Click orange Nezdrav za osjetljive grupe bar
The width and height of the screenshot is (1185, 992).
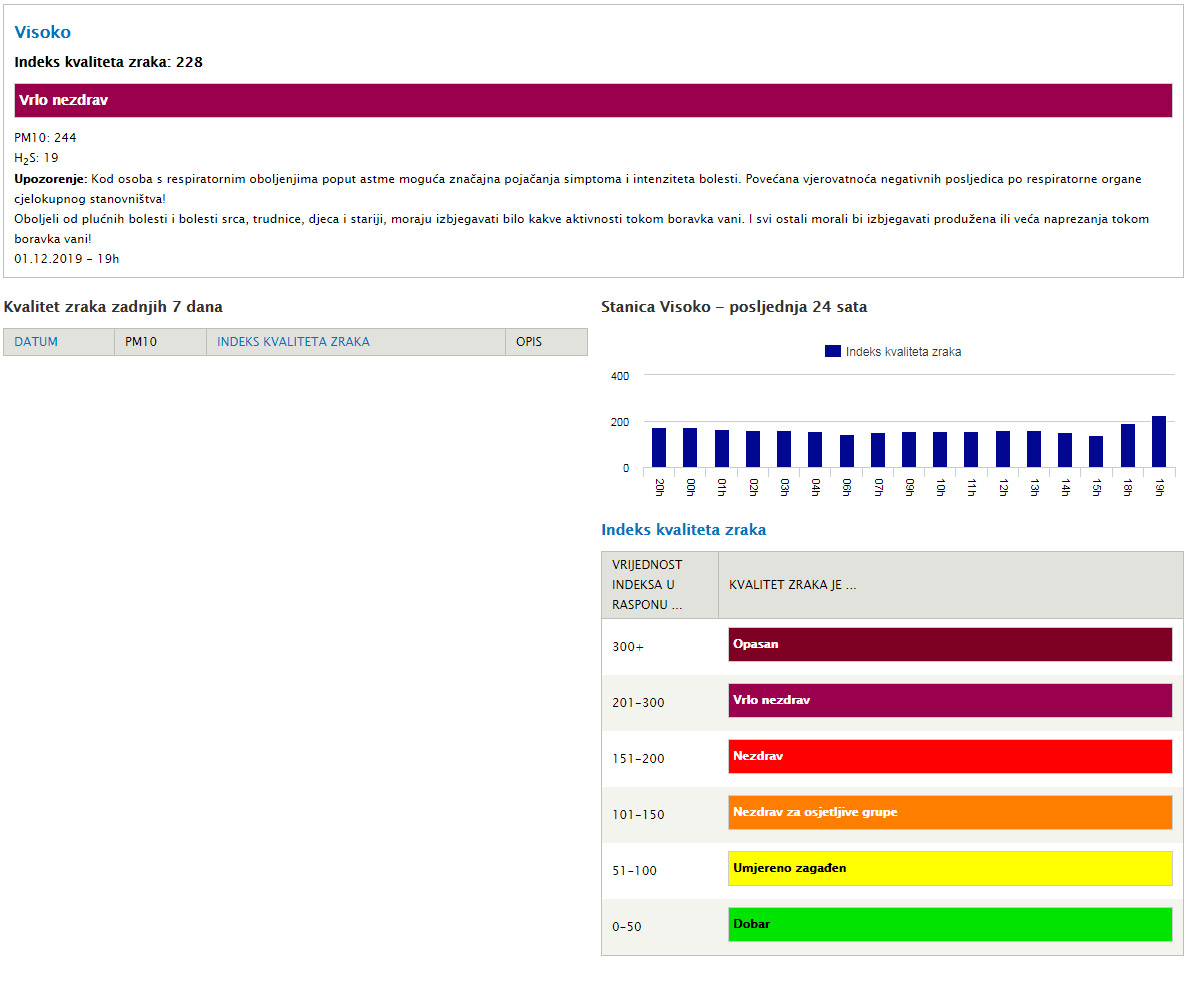click(949, 813)
